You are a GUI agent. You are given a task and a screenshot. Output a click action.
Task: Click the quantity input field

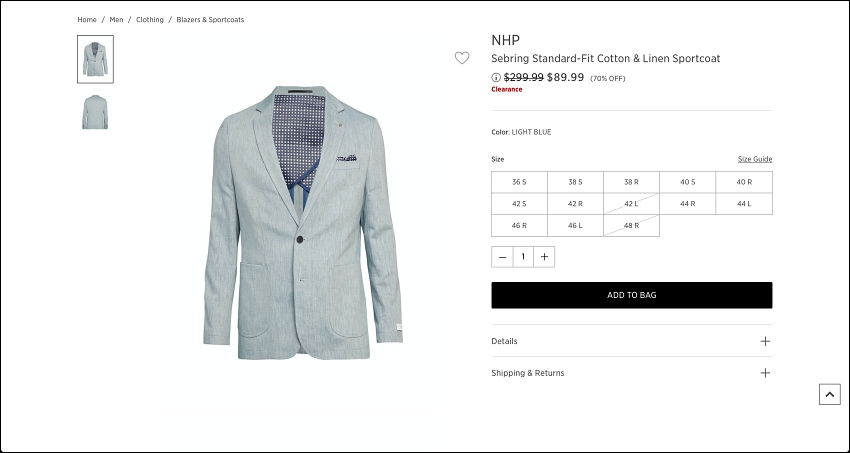[x=523, y=257]
